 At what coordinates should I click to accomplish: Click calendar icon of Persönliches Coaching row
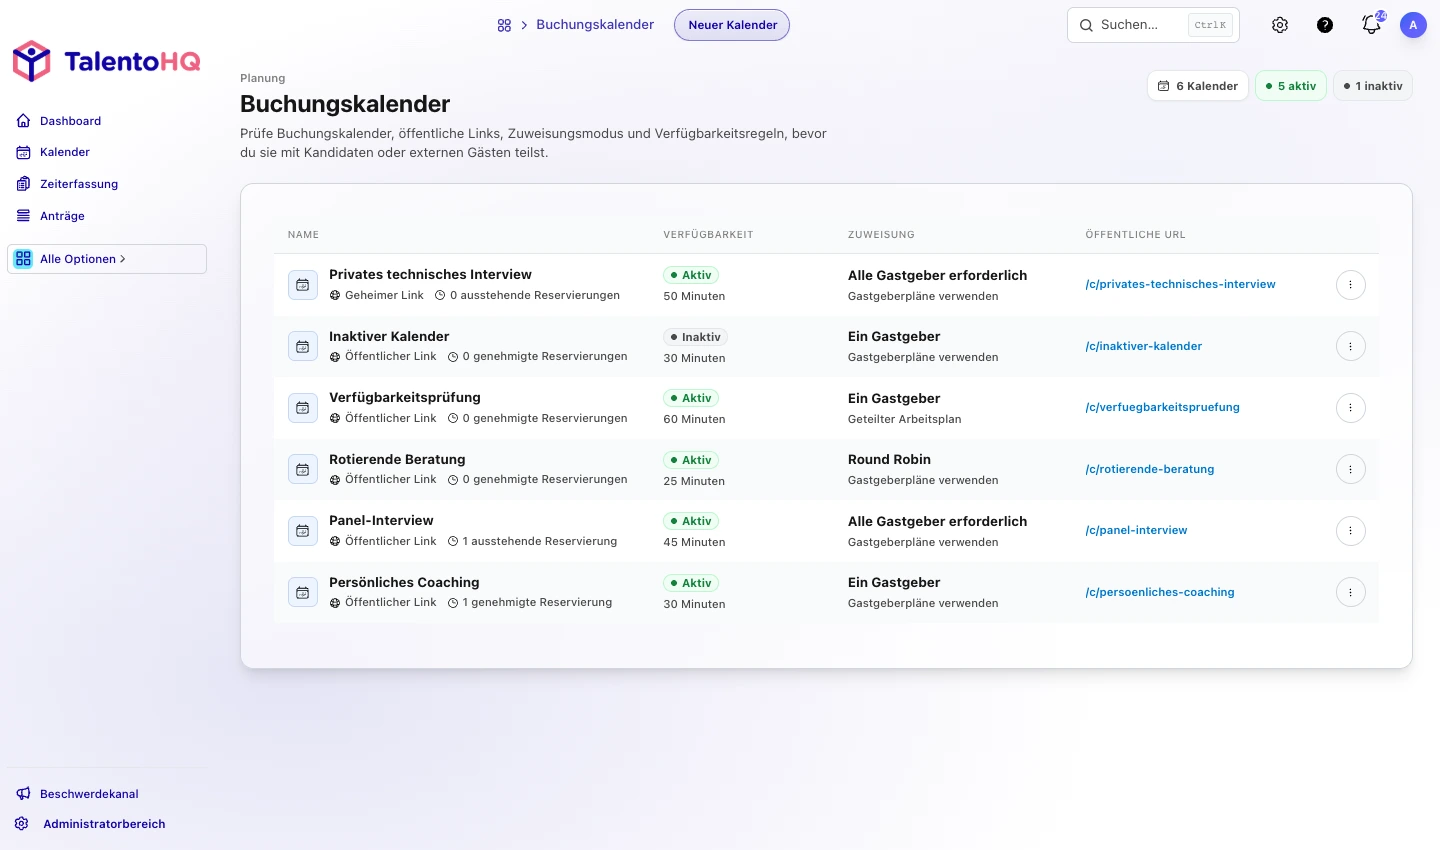click(x=303, y=593)
